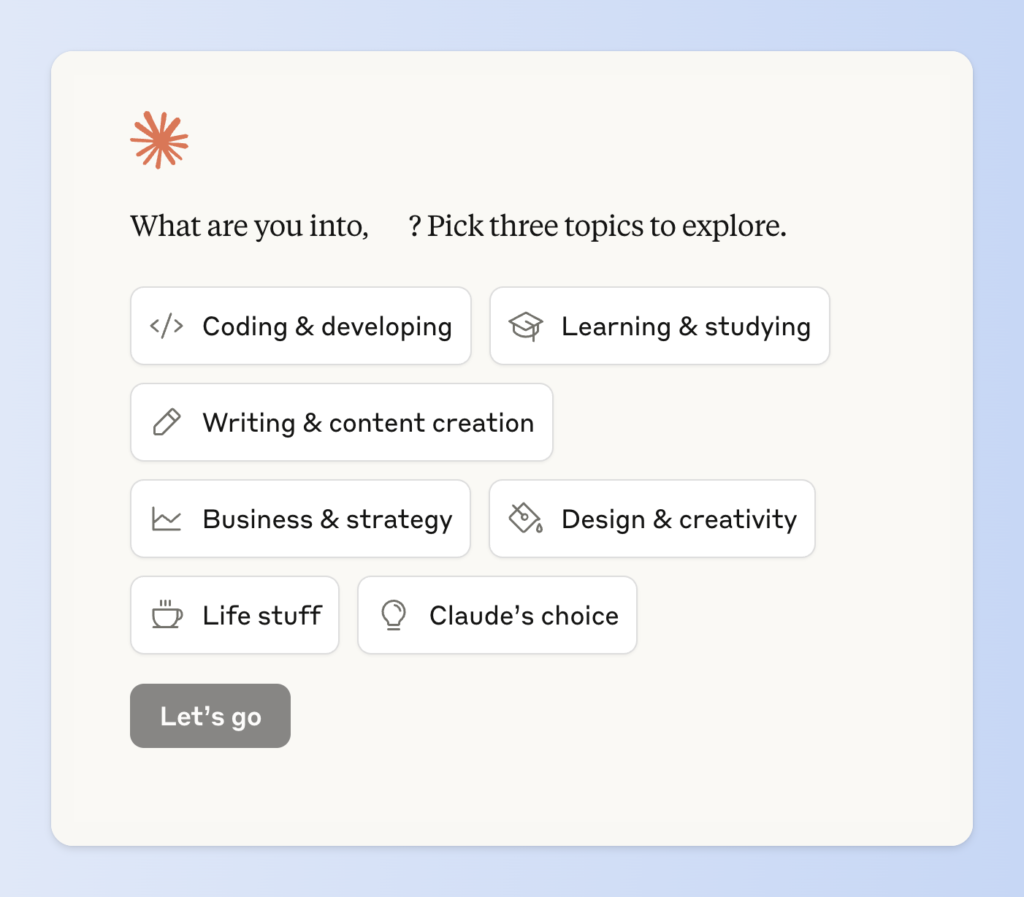Click the "Pick three topics to explore" text
Screen dimensions: 1024x897
(x=606, y=226)
